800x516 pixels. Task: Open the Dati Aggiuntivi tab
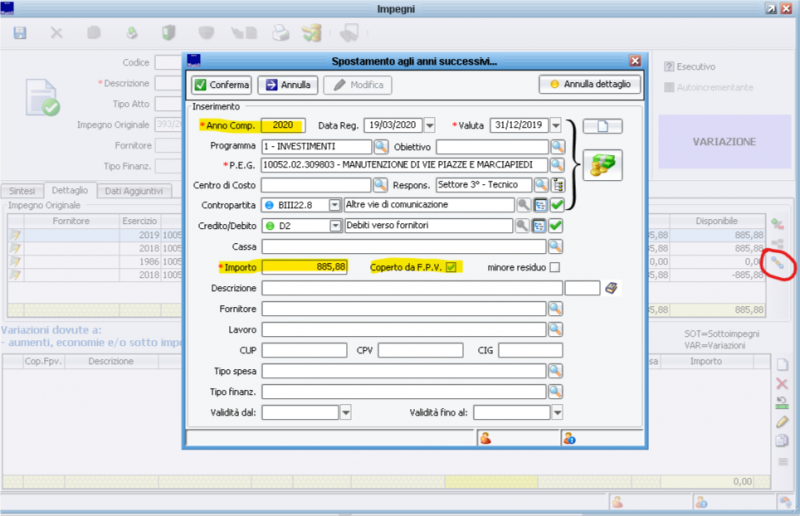pos(134,190)
